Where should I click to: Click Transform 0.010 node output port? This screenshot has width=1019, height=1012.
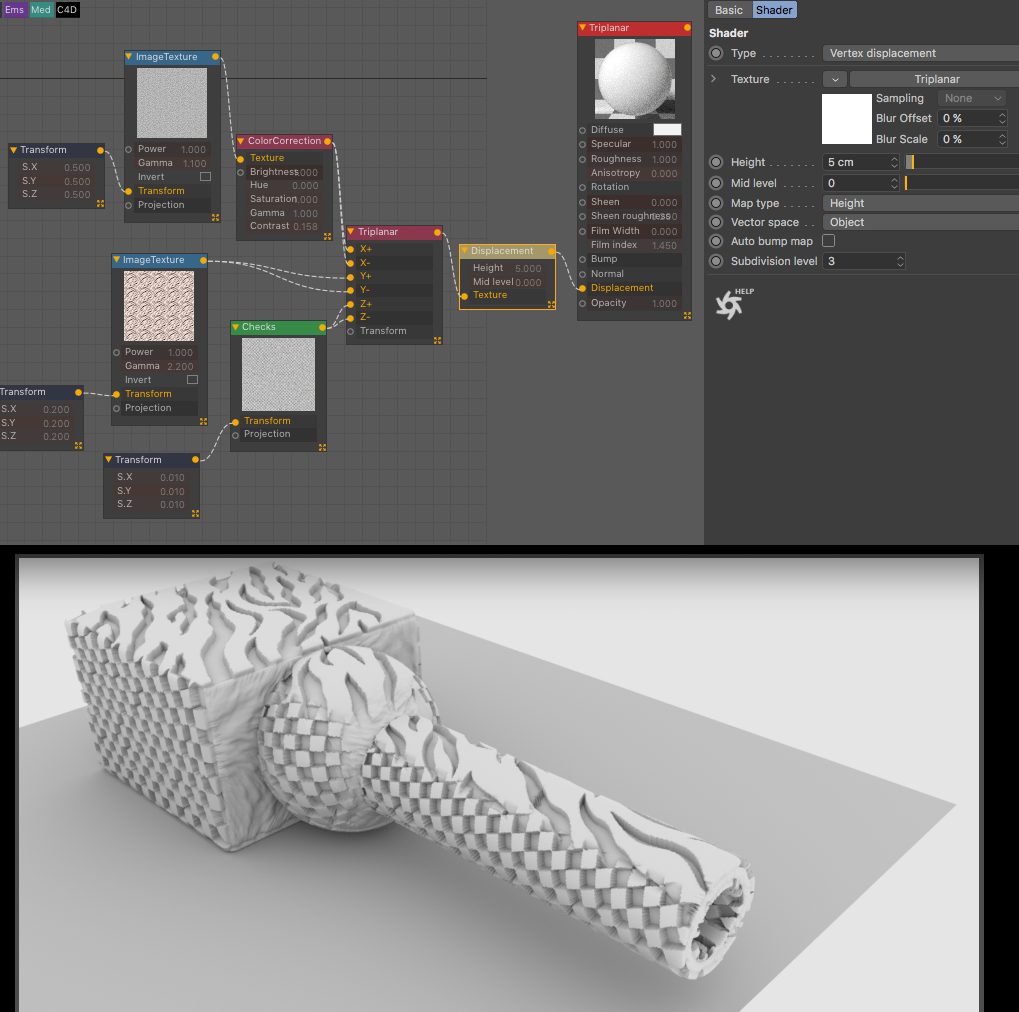point(195,460)
